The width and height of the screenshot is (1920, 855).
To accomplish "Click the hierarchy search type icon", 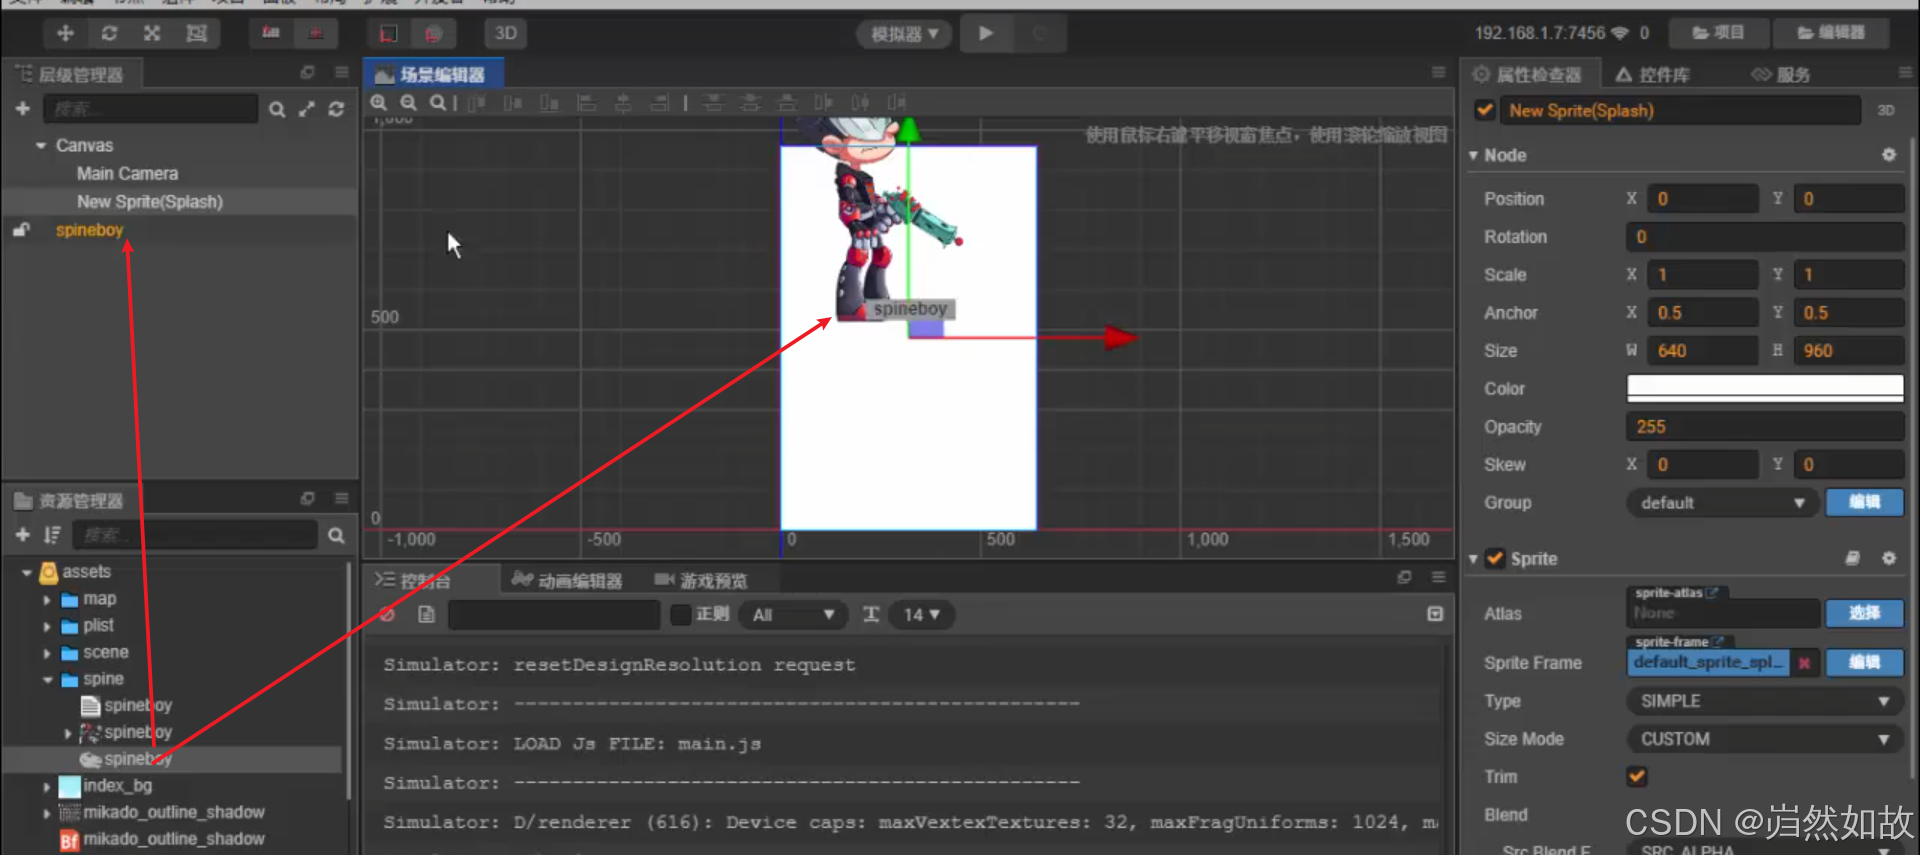I will click(x=277, y=109).
